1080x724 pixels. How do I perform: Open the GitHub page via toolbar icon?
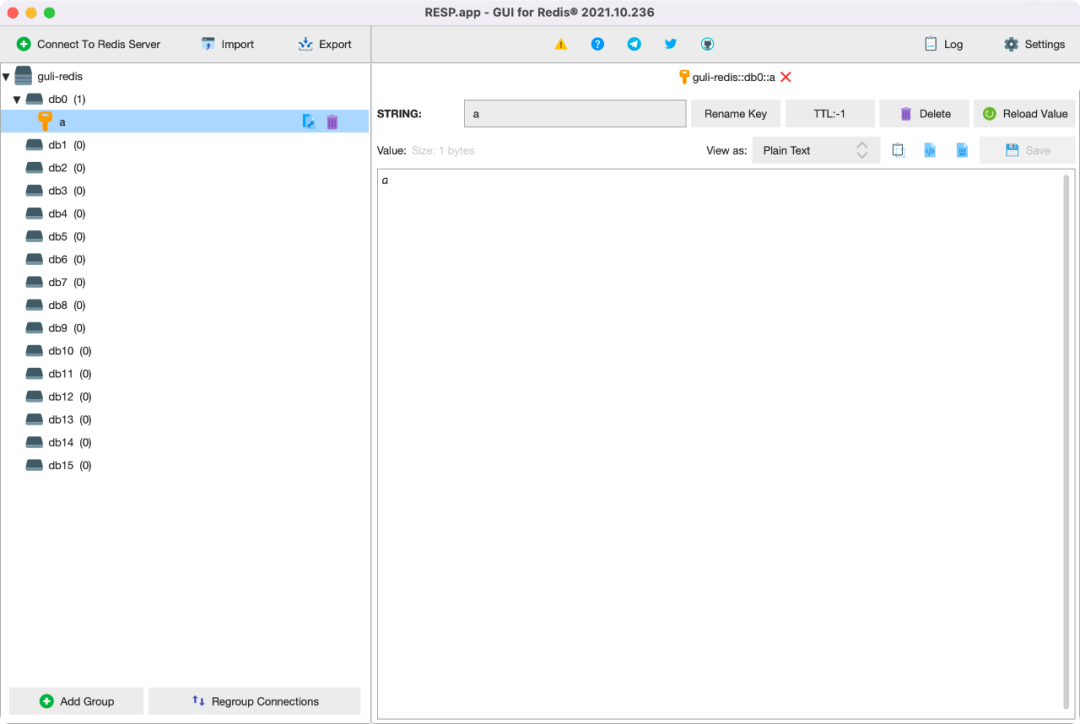point(707,44)
